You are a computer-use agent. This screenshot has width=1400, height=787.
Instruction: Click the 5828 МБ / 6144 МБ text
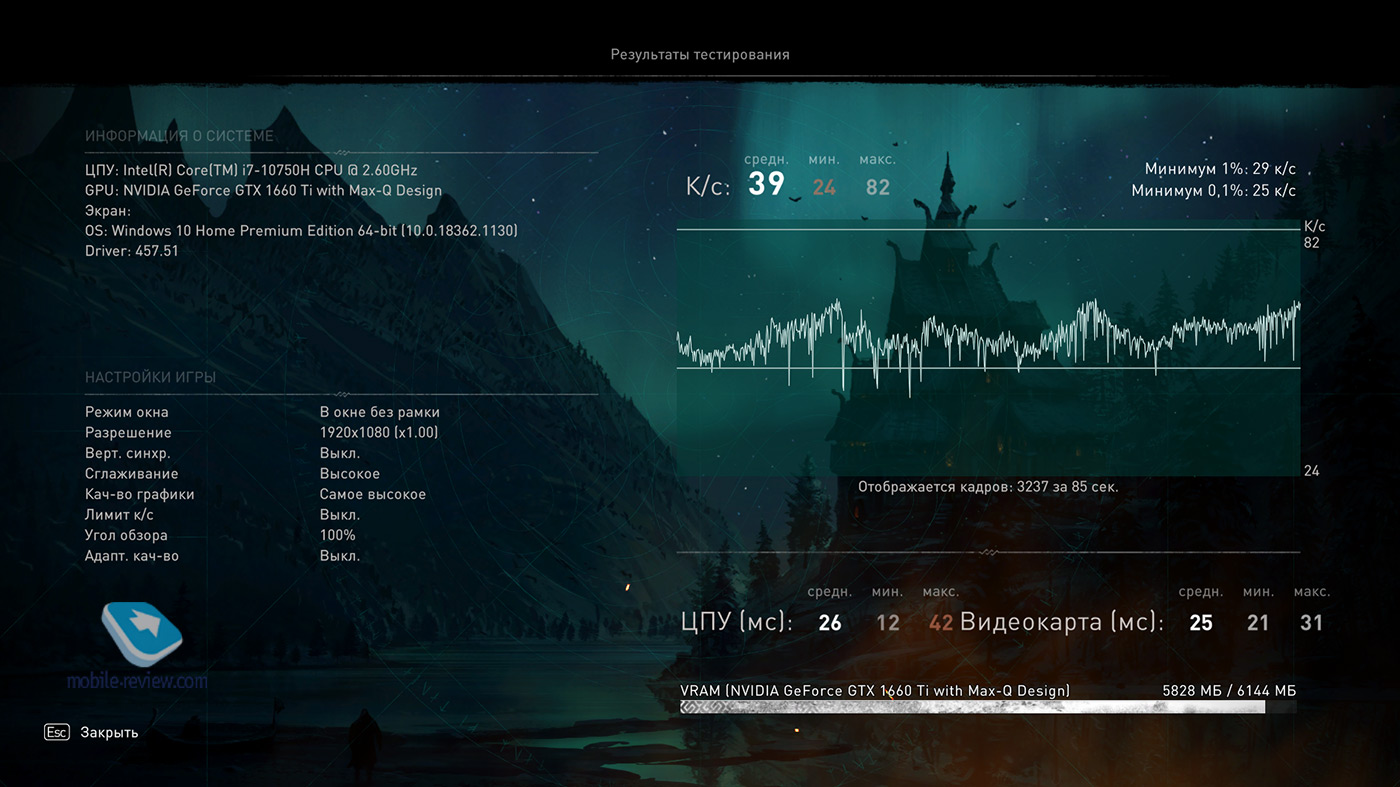1229,691
